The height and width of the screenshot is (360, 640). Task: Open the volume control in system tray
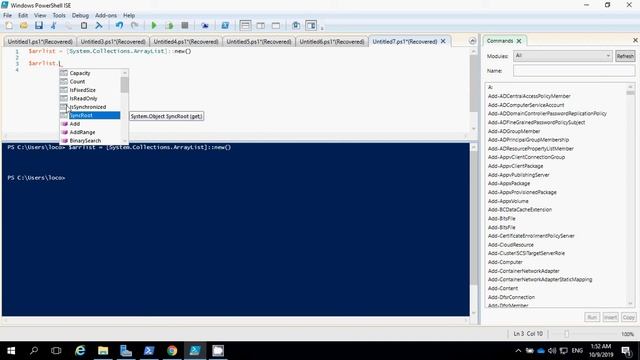[552, 351]
